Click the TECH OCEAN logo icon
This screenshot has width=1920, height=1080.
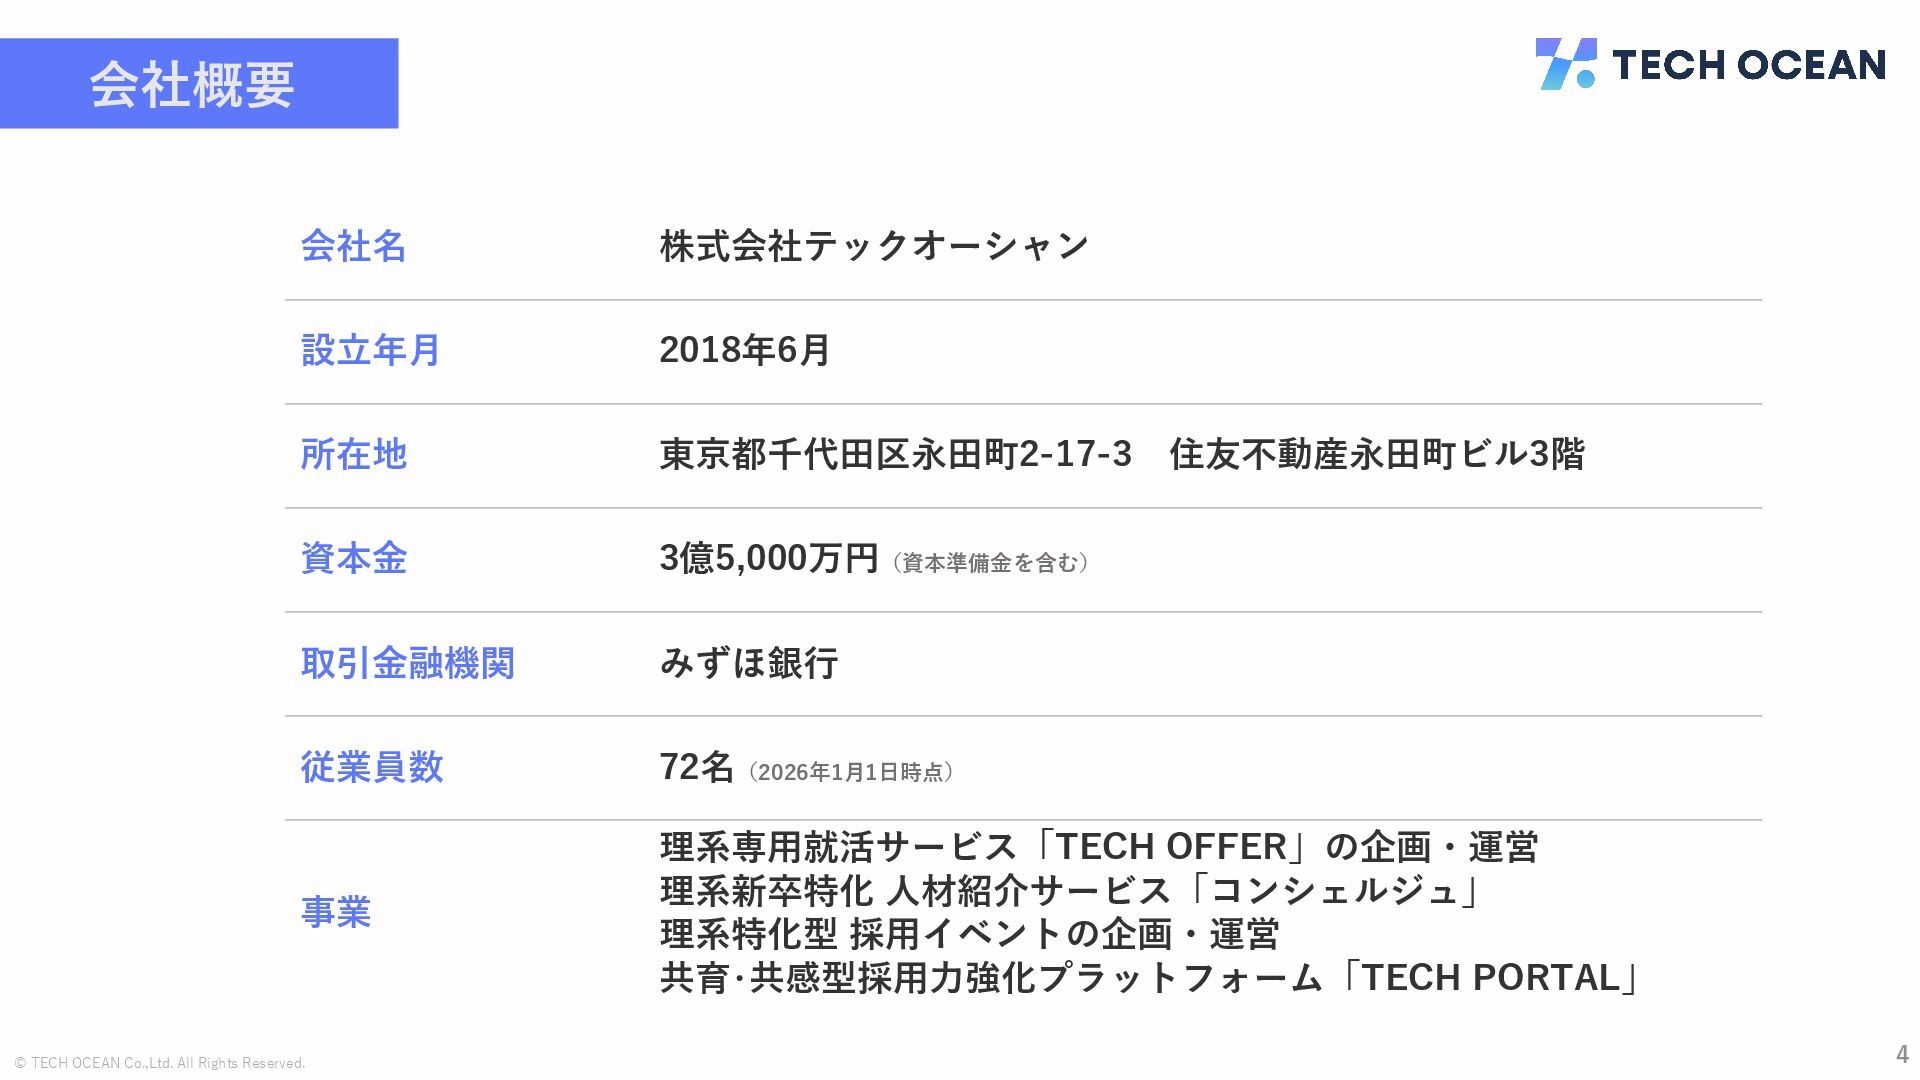[x=1565, y=64]
